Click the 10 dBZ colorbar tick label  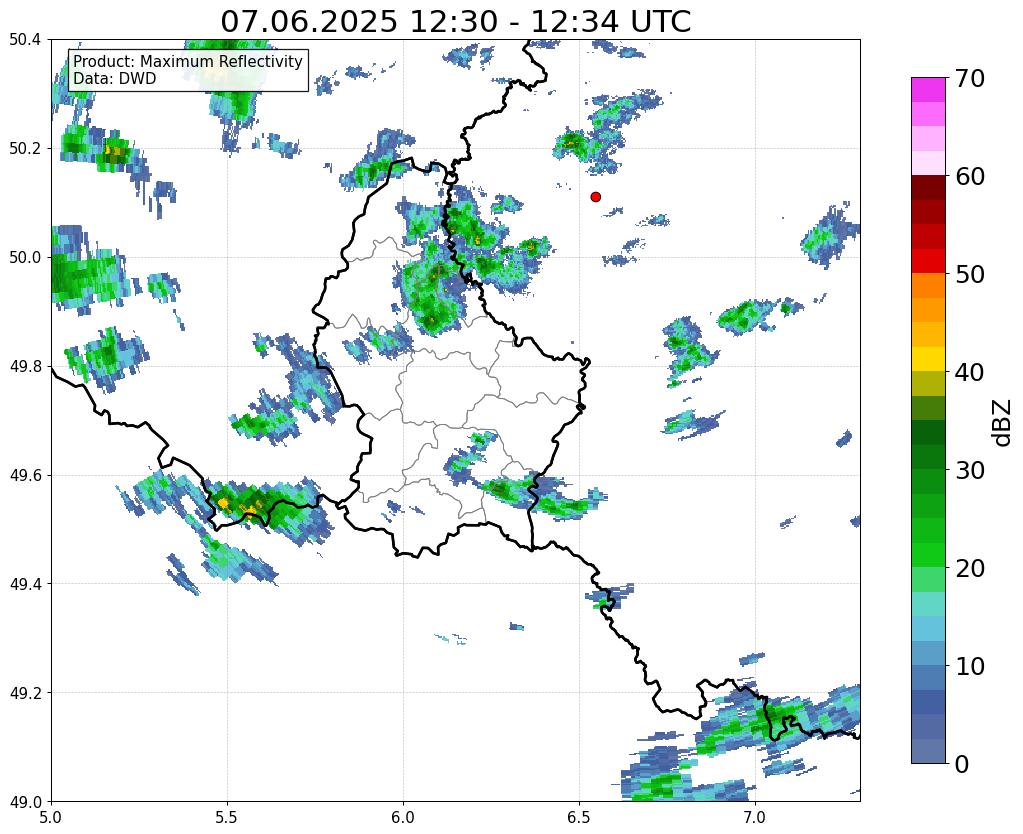pyautogui.click(x=968, y=666)
